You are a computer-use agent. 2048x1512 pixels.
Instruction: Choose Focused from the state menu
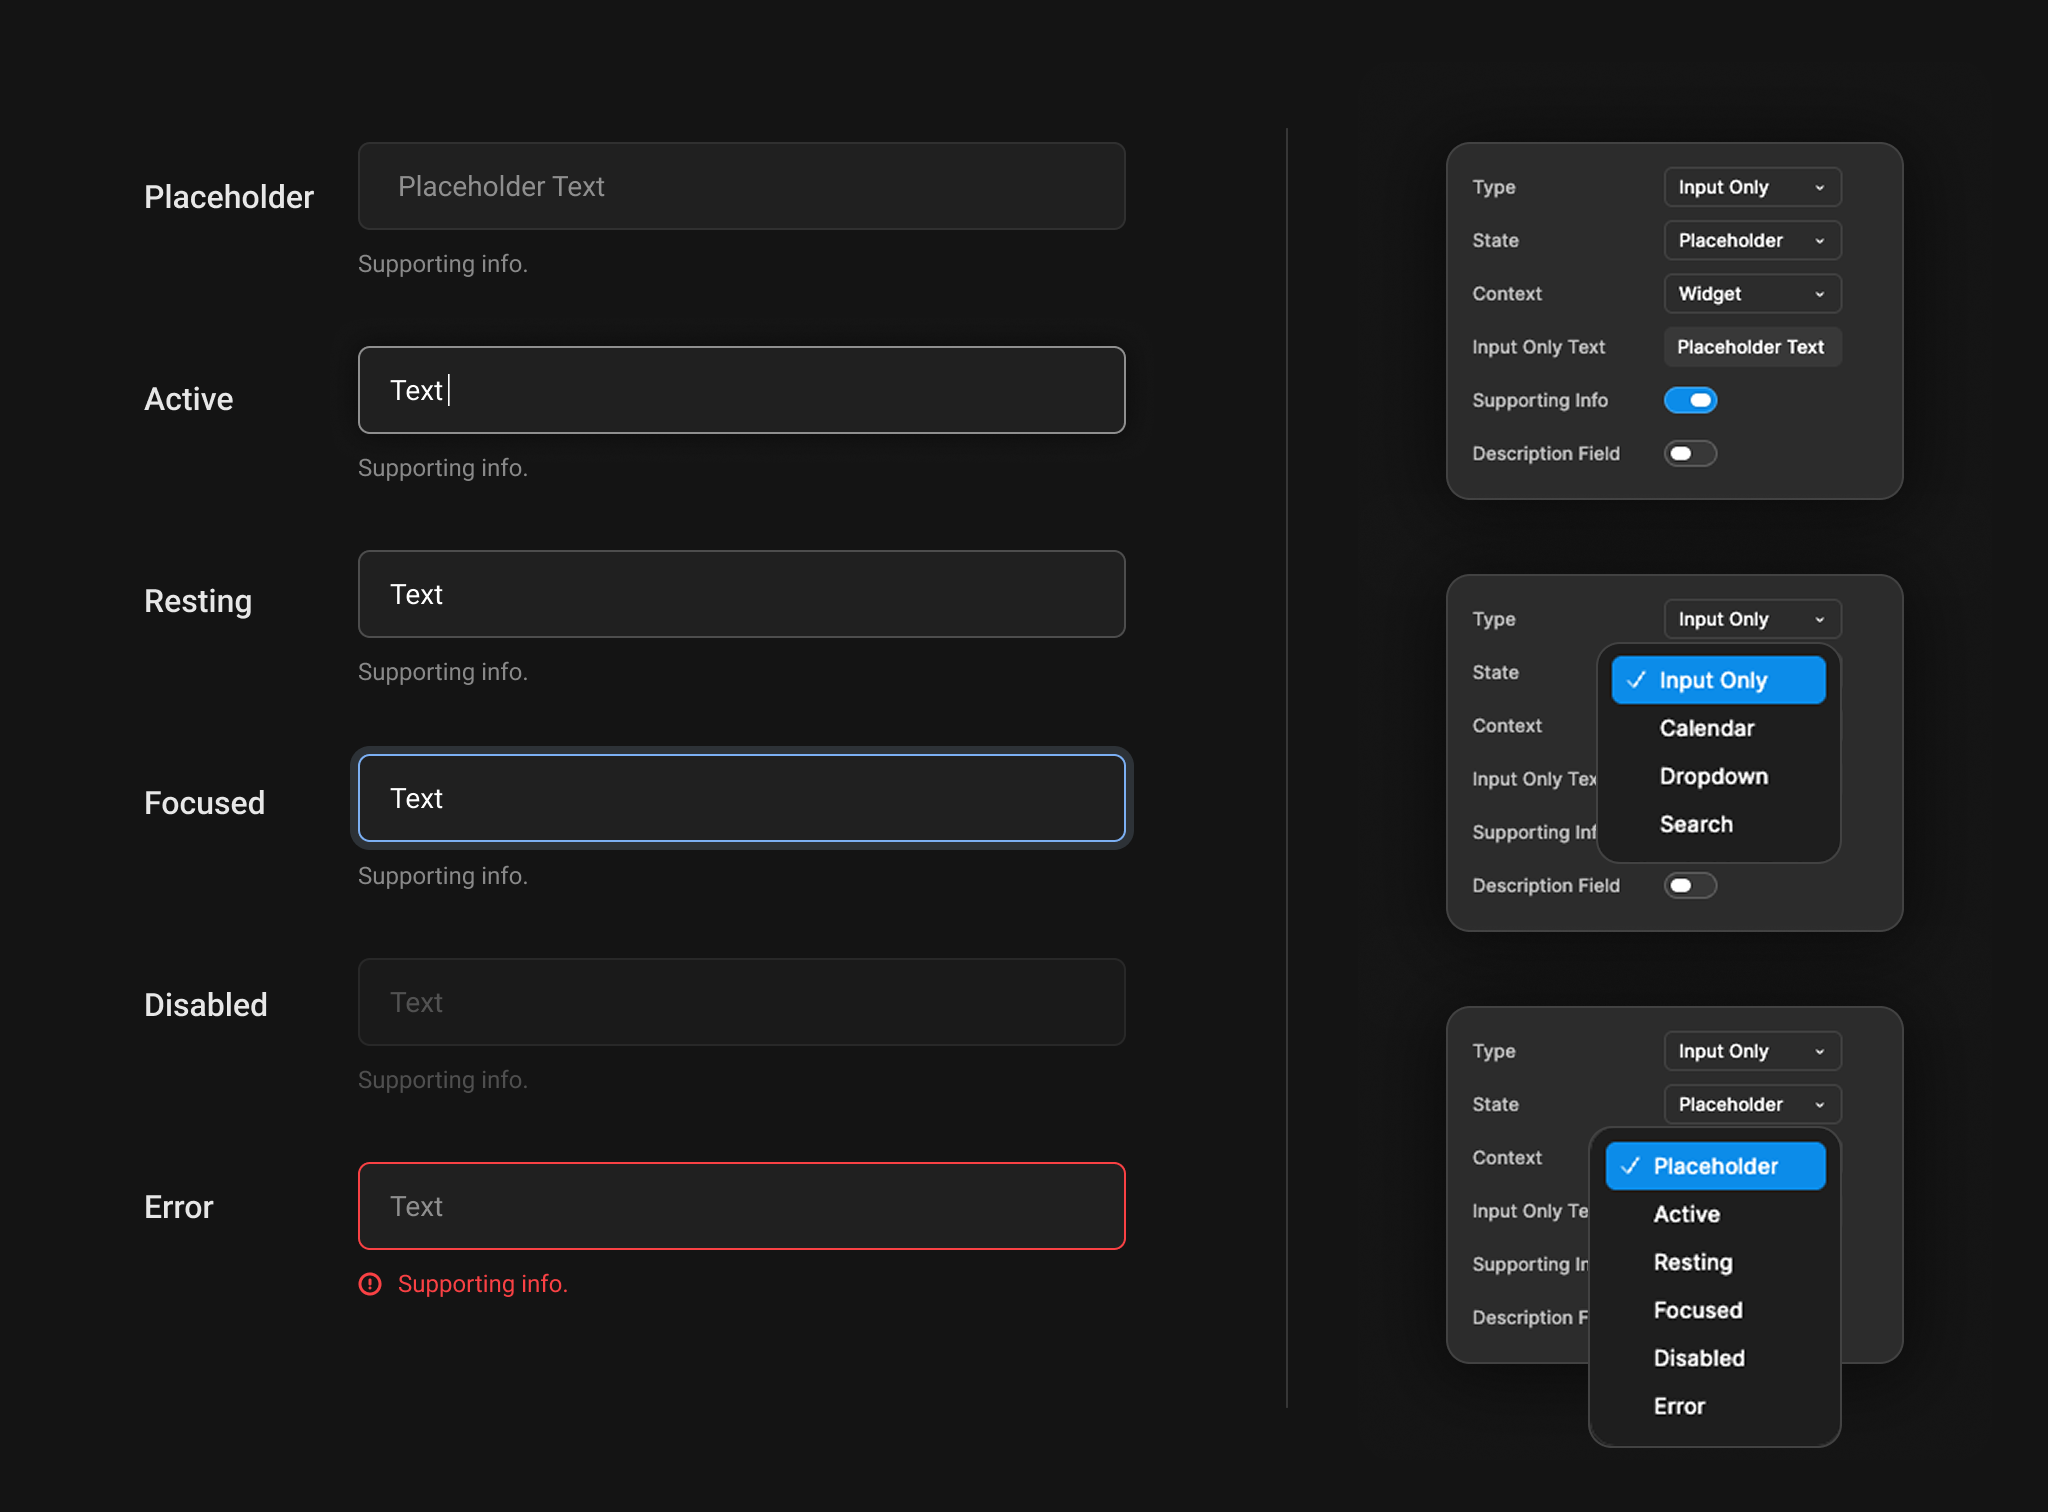click(x=1715, y=1310)
